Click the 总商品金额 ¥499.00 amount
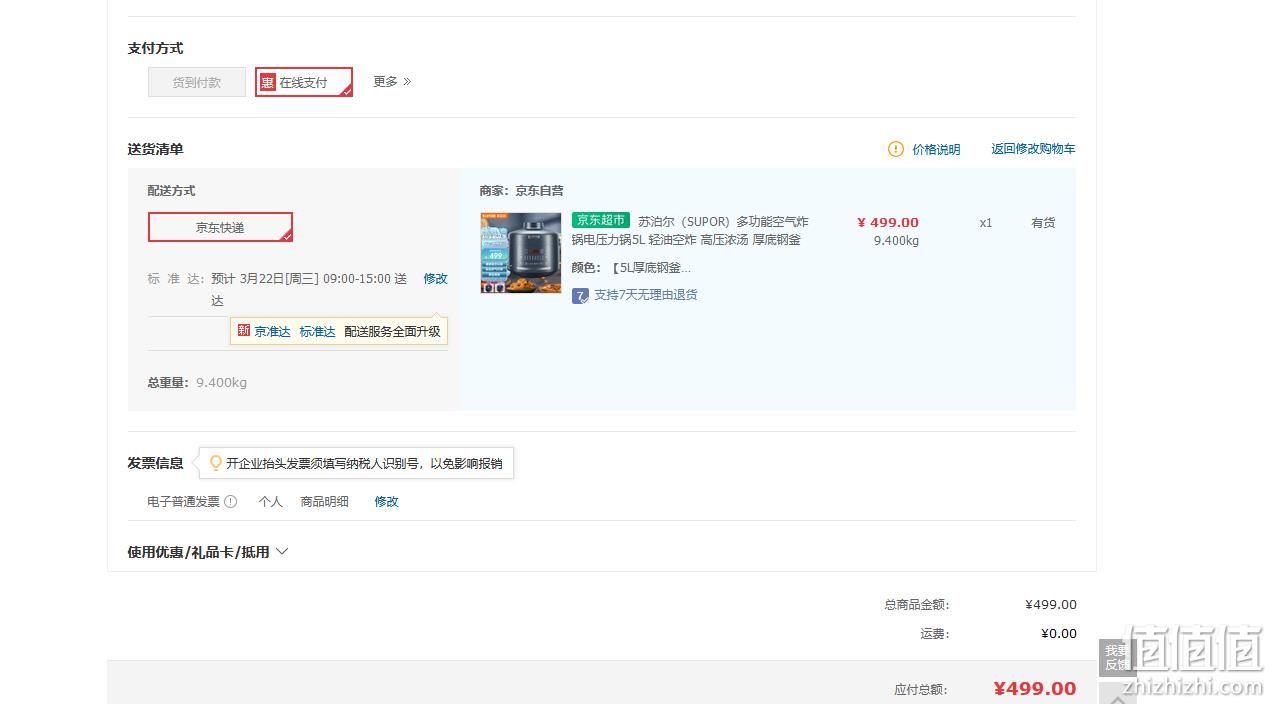This screenshot has width=1272, height=704. [x=1051, y=605]
